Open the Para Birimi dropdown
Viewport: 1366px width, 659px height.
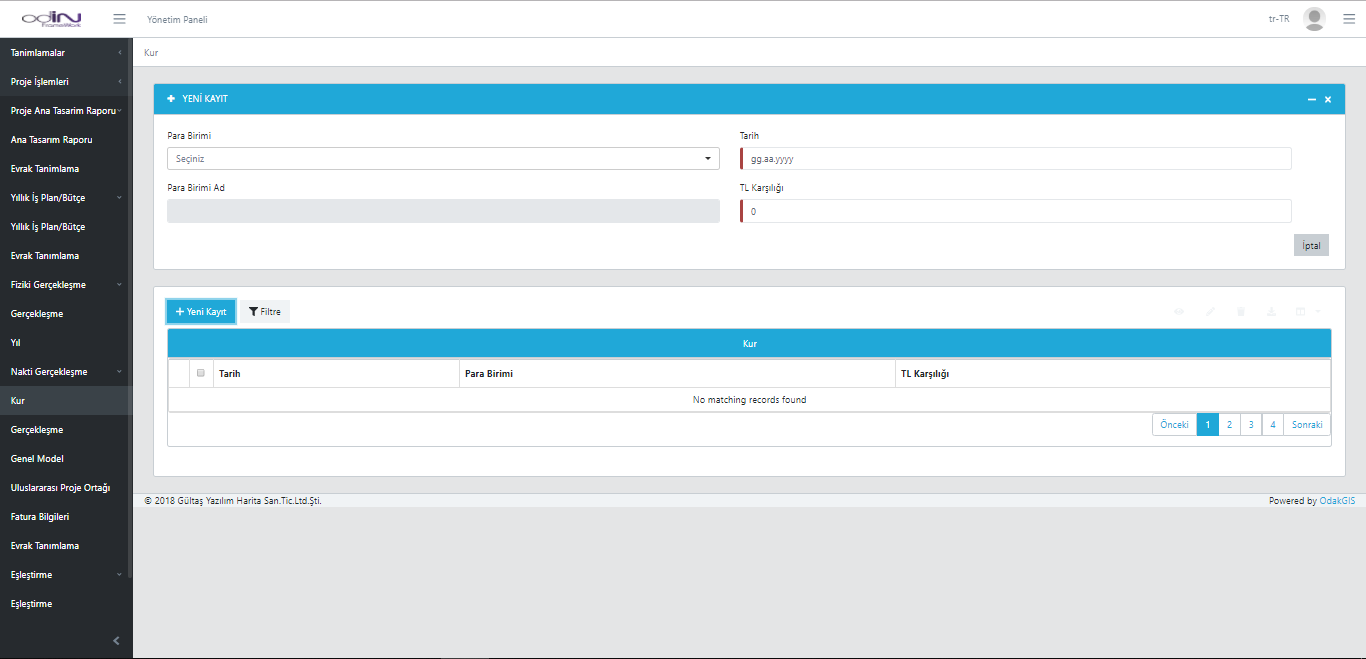pos(442,159)
